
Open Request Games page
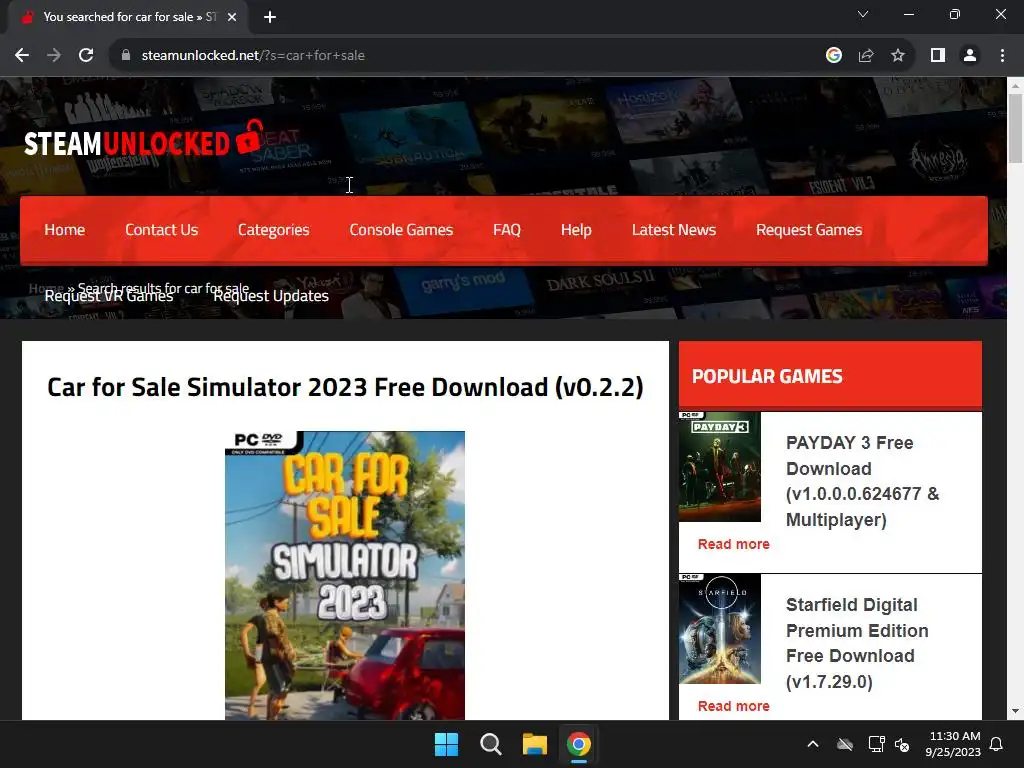(809, 230)
